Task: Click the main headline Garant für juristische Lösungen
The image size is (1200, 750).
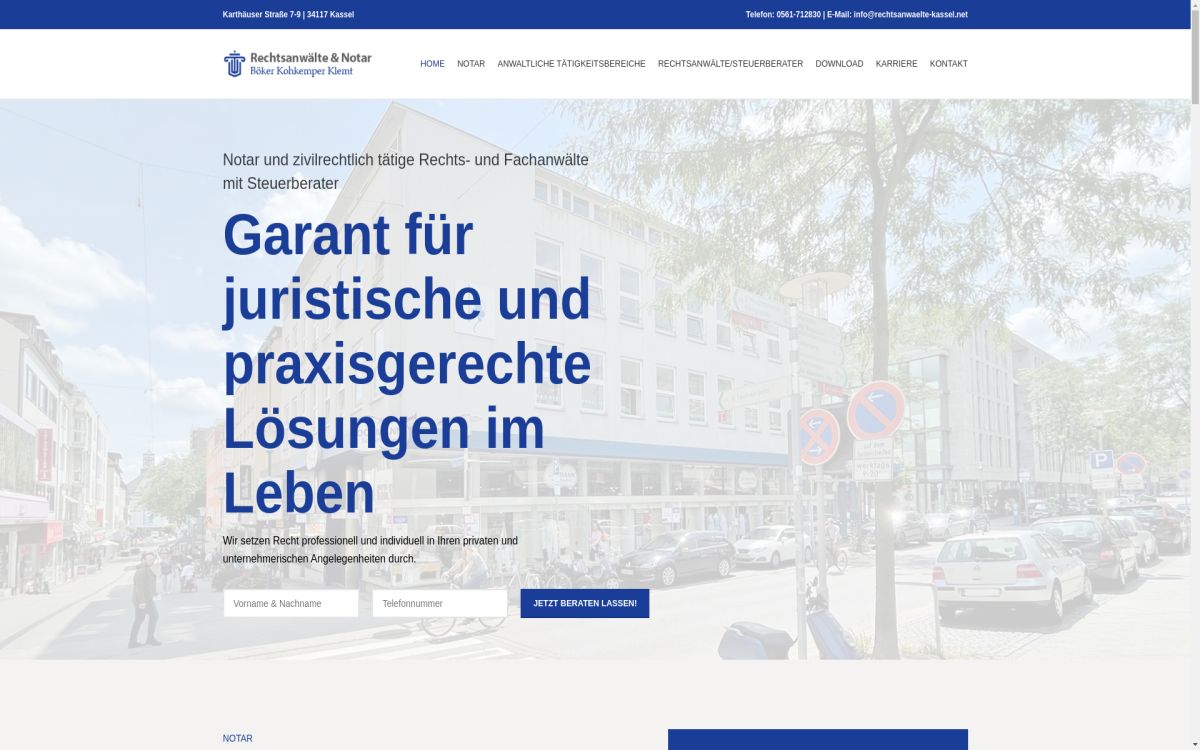Action: click(400, 360)
